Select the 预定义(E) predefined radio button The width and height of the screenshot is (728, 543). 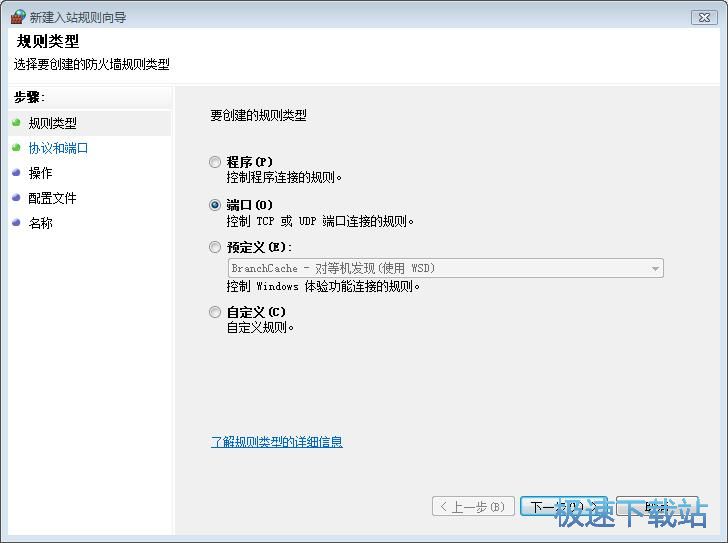tap(214, 247)
